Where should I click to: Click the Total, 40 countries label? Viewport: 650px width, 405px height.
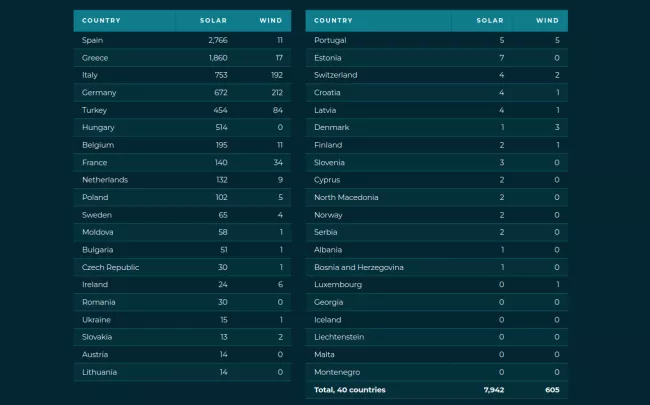pos(349,390)
